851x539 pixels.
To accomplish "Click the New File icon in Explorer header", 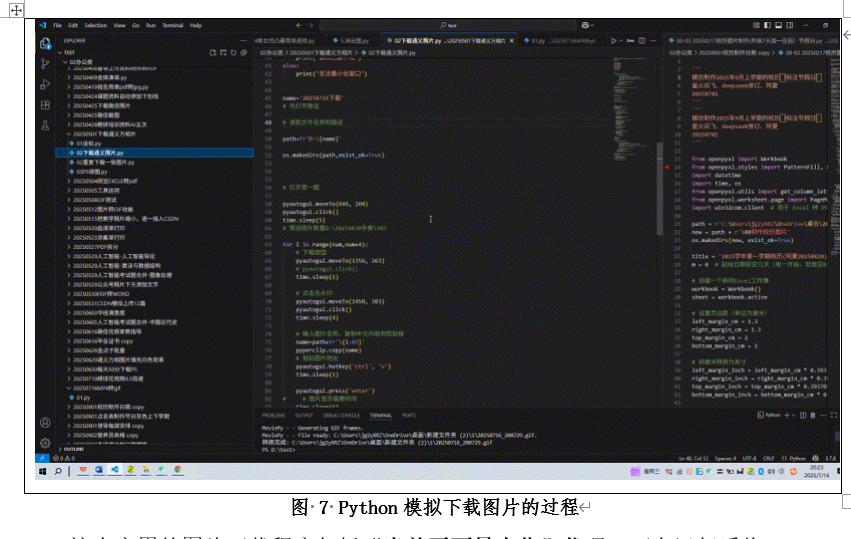I will coord(213,53).
